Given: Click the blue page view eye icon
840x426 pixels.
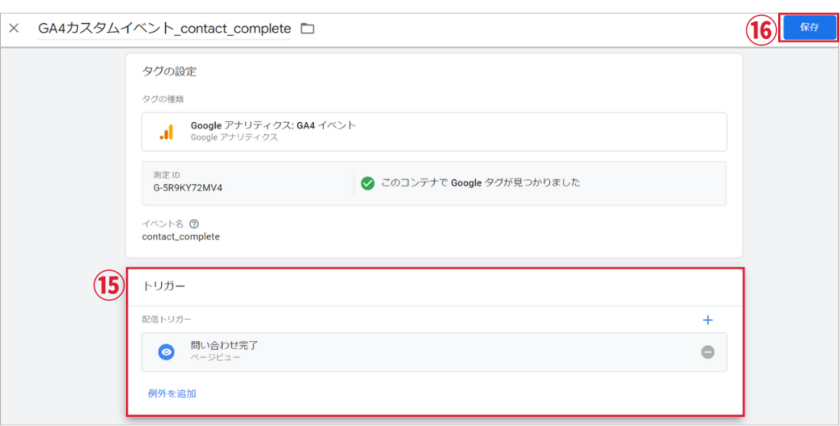Looking at the screenshot, I should (x=166, y=352).
